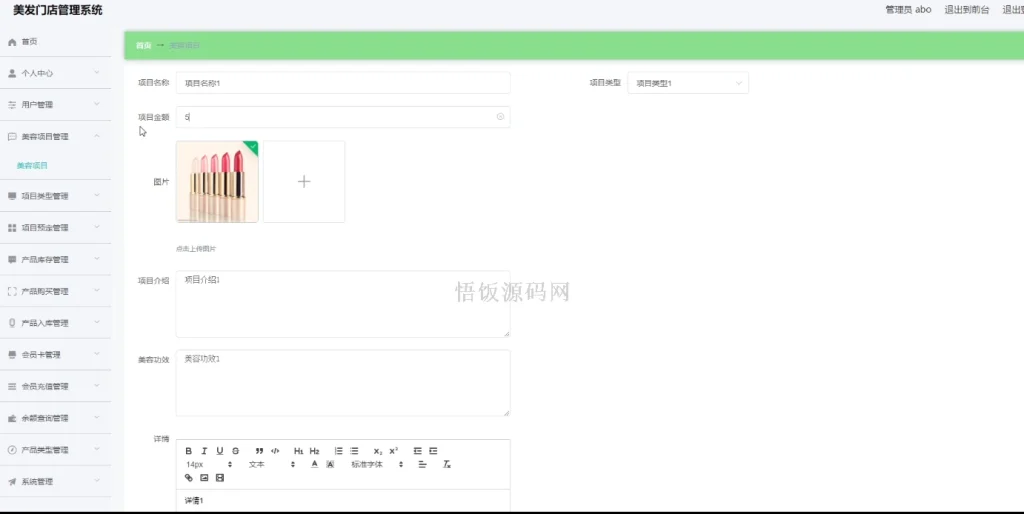Clear the 项目金额 field with its clear icon
1024x514 pixels.
(500, 117)
